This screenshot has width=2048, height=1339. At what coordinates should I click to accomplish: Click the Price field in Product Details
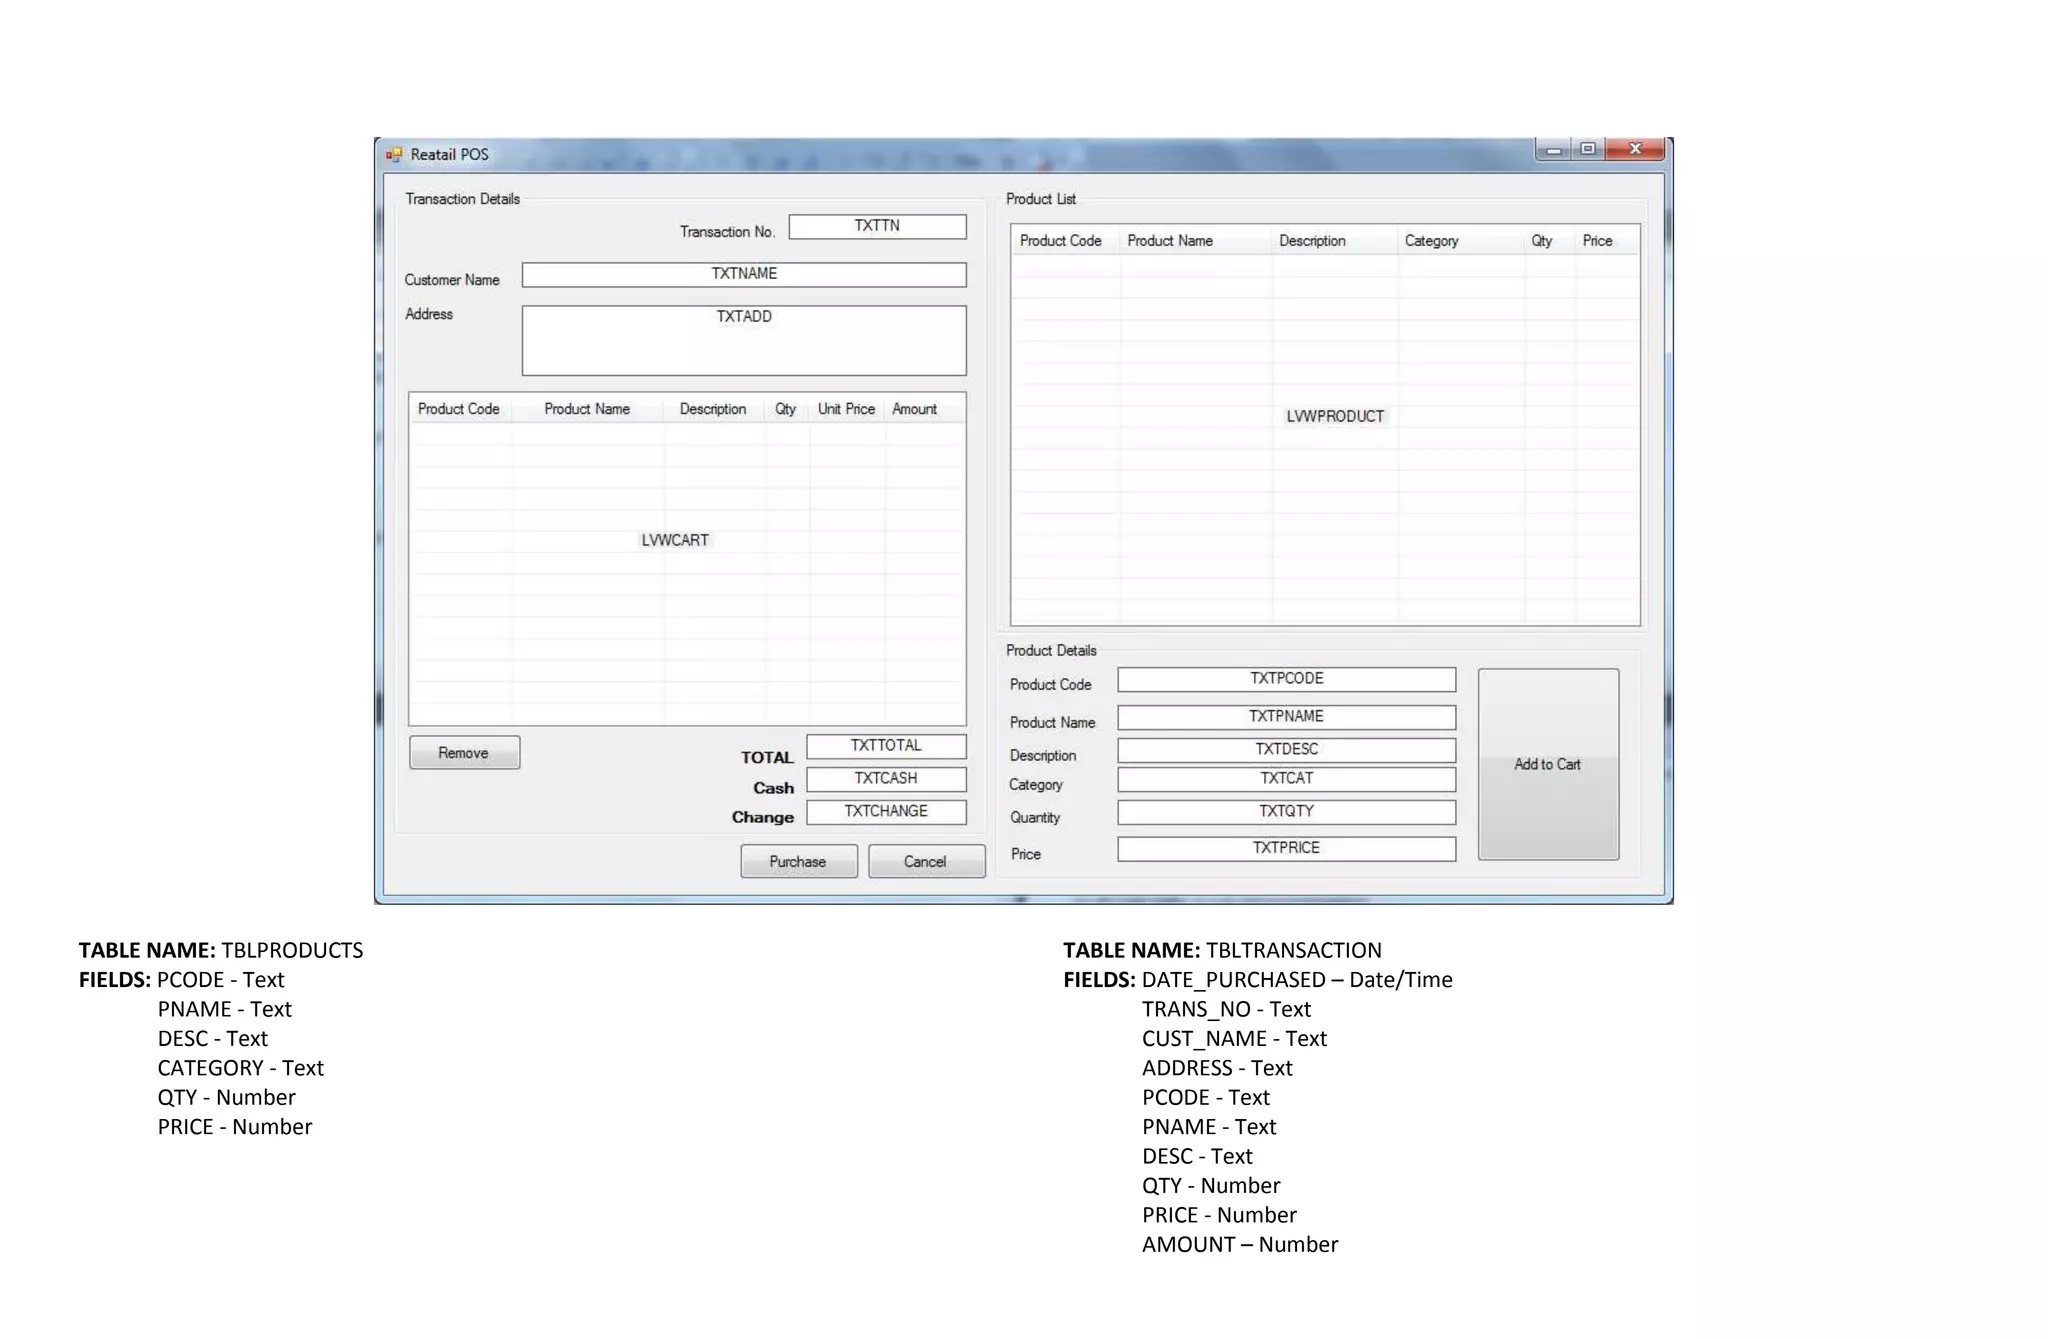click(x=1286, y=848)
